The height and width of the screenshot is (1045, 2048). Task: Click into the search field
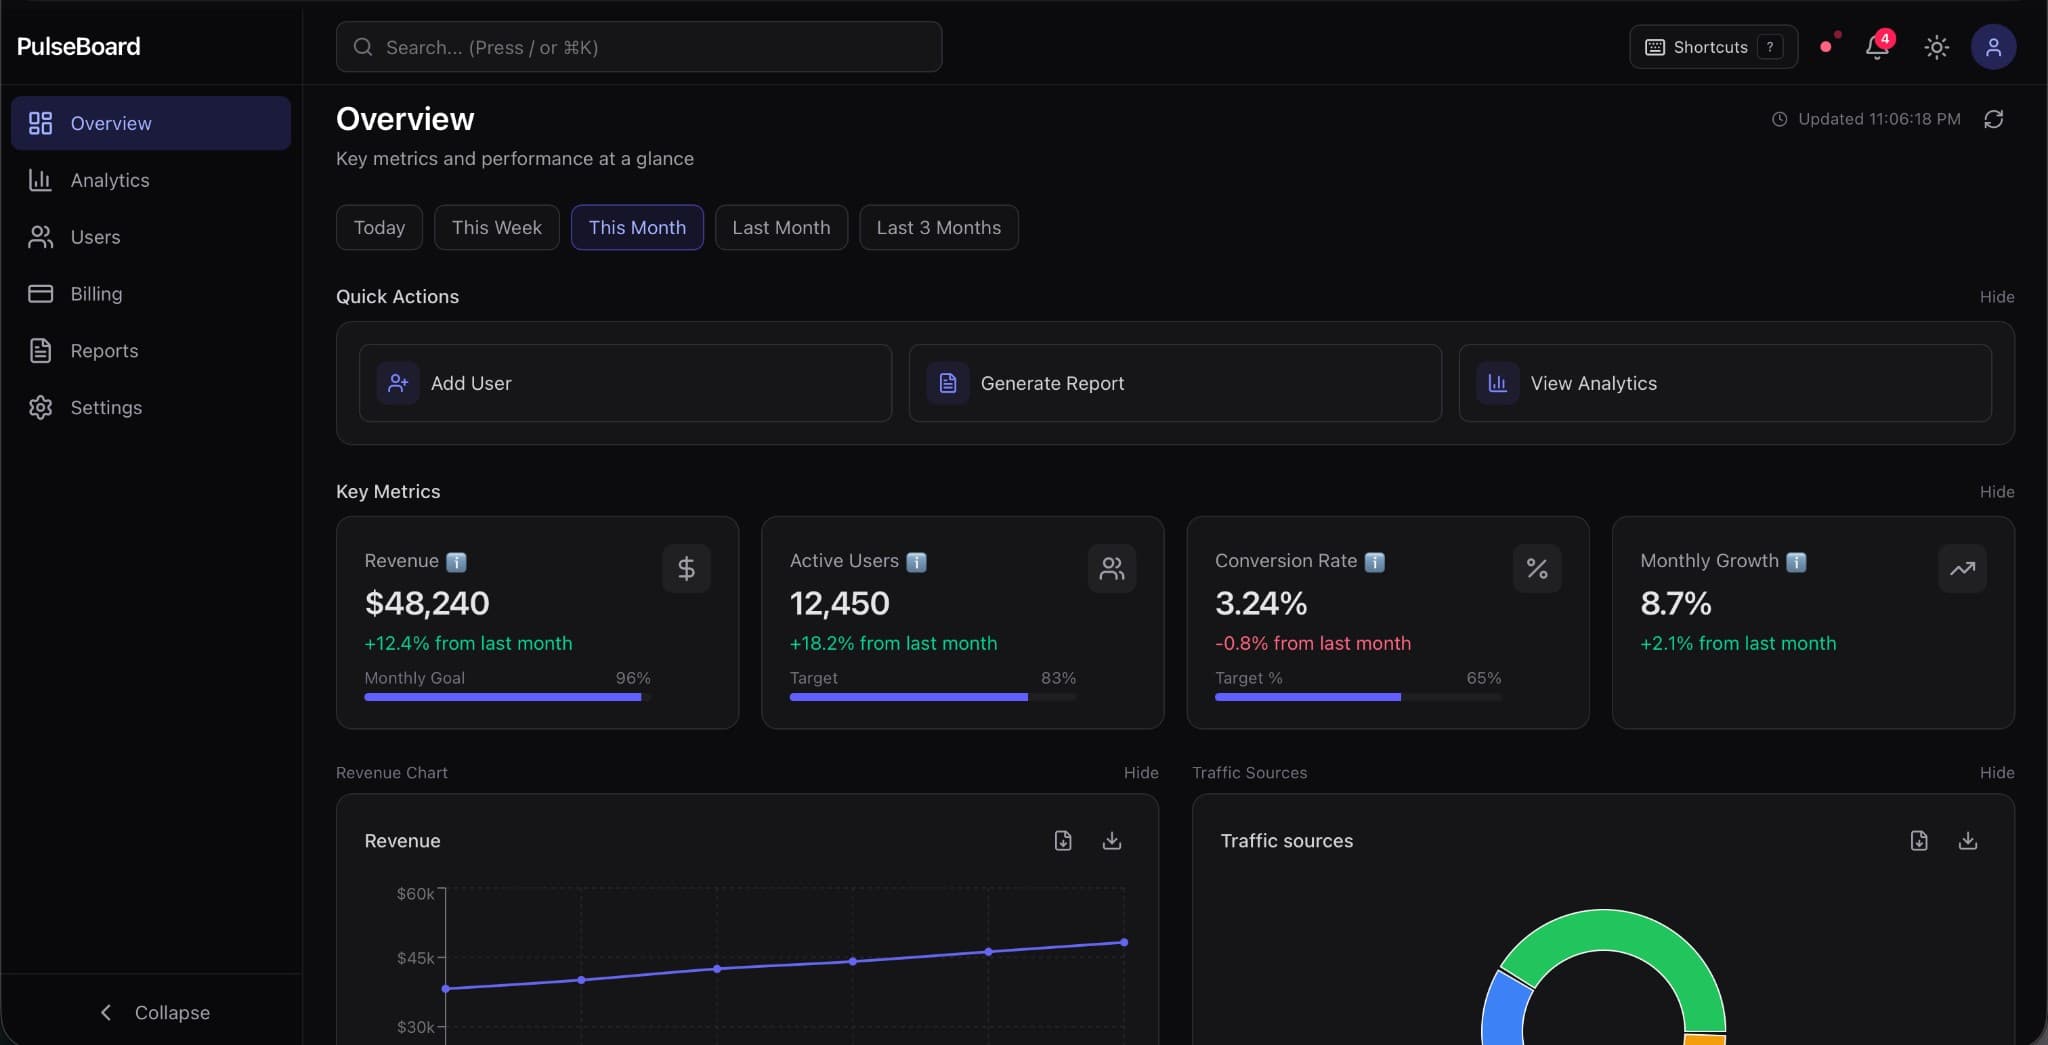point(639,47)
